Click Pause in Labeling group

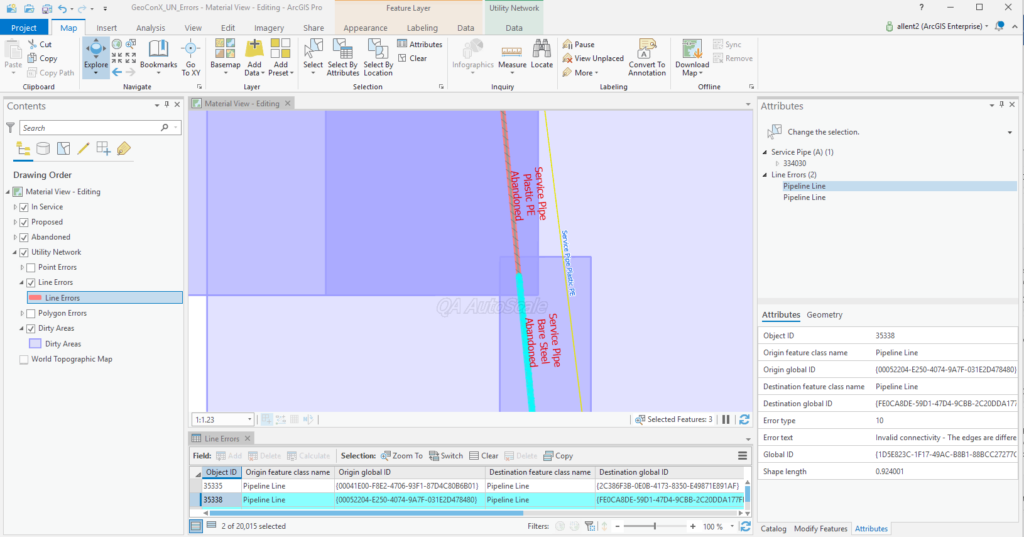coord(579,44)
